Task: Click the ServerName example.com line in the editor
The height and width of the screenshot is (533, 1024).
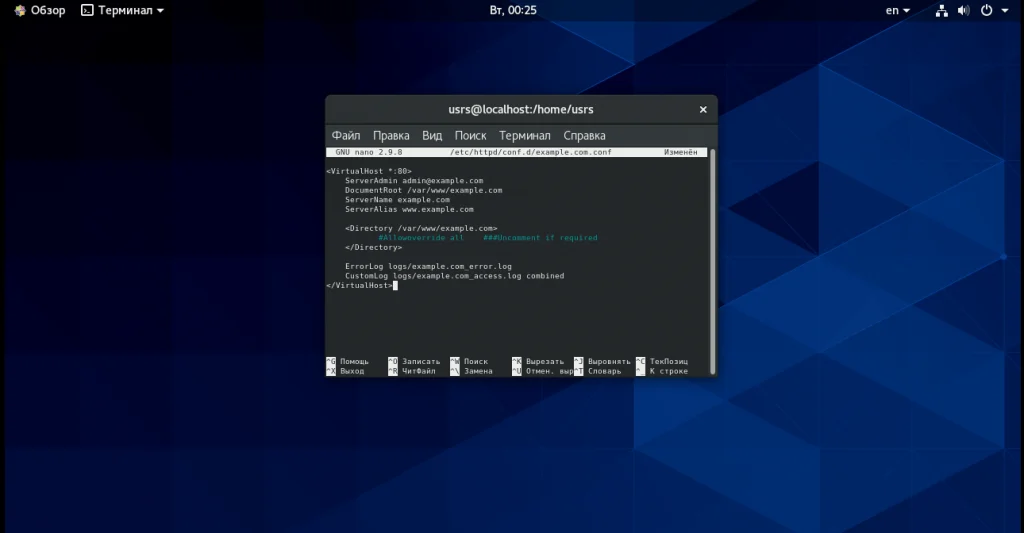Action: point(397,200)
